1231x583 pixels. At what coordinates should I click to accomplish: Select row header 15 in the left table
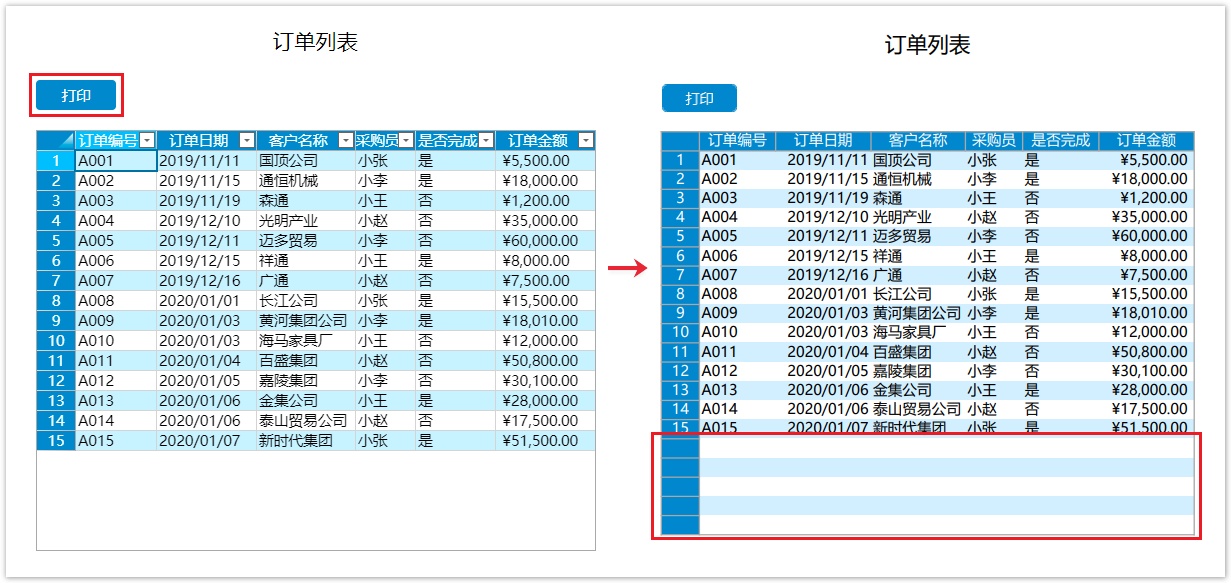click(x=56, y=441)
